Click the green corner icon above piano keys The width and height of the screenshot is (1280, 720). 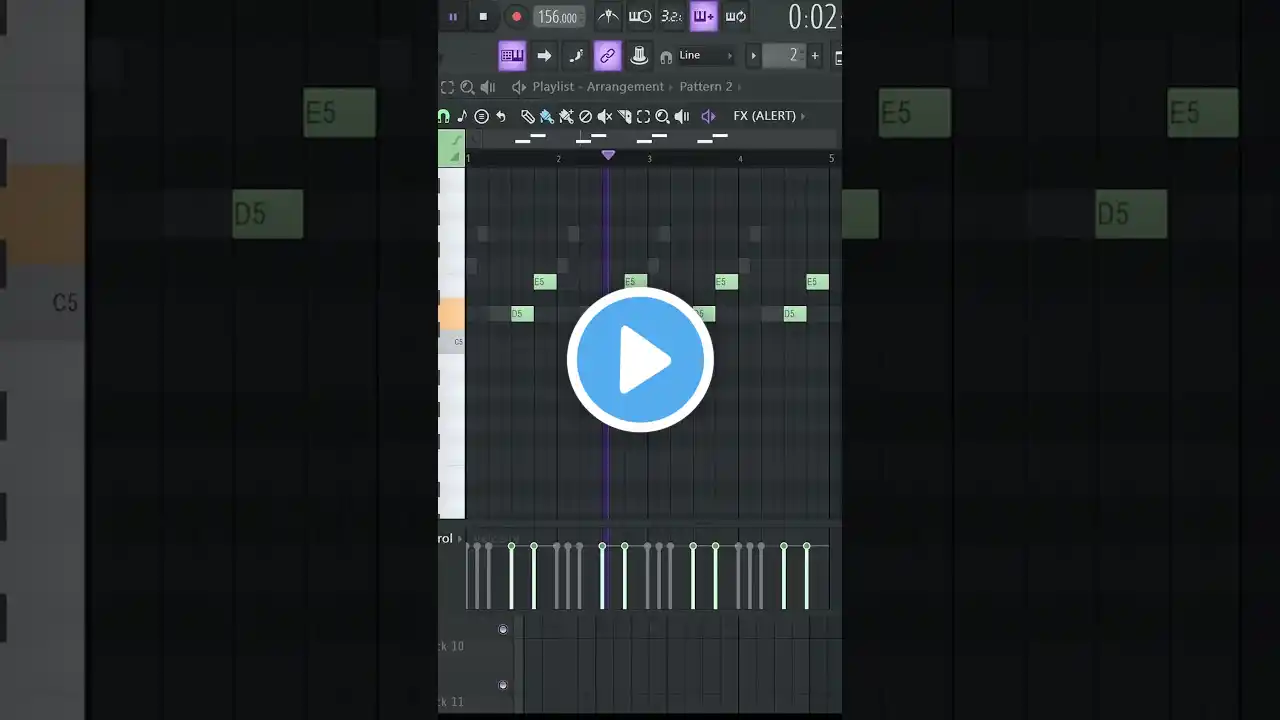[x=451, y=148]
